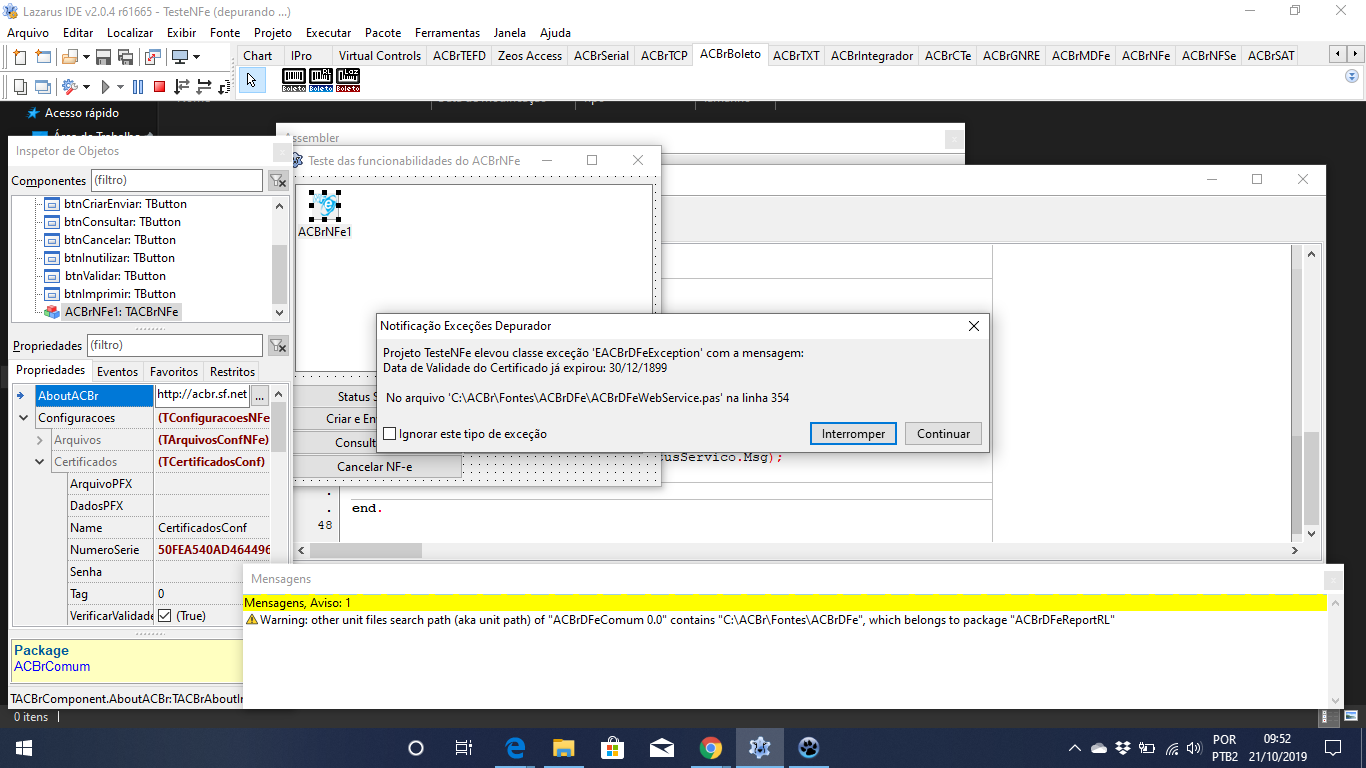Select btnConsultar: TButton in component tree

[122, 222]
